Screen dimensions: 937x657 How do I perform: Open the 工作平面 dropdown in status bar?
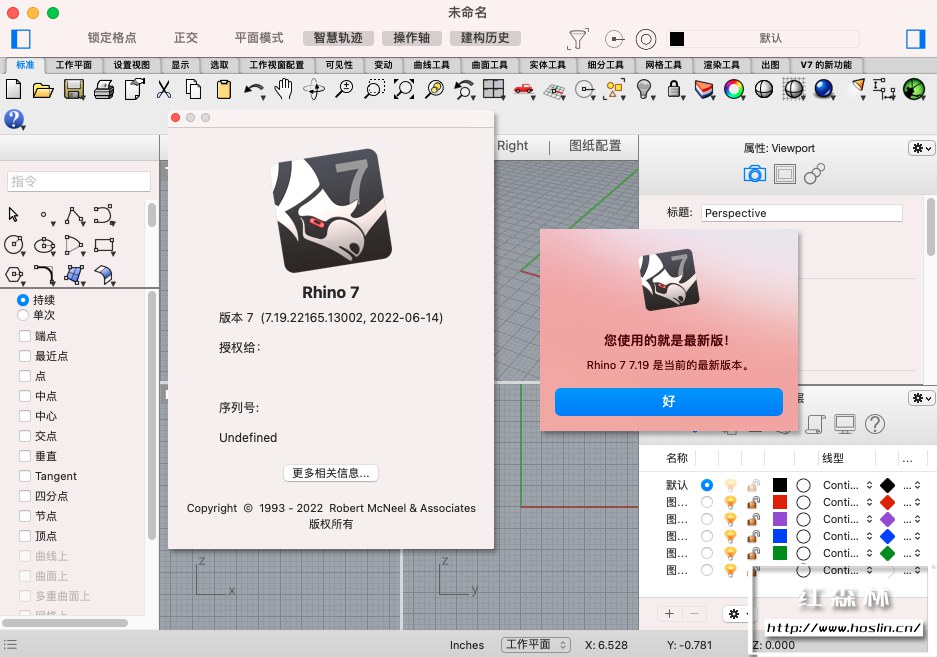point(536,644)
